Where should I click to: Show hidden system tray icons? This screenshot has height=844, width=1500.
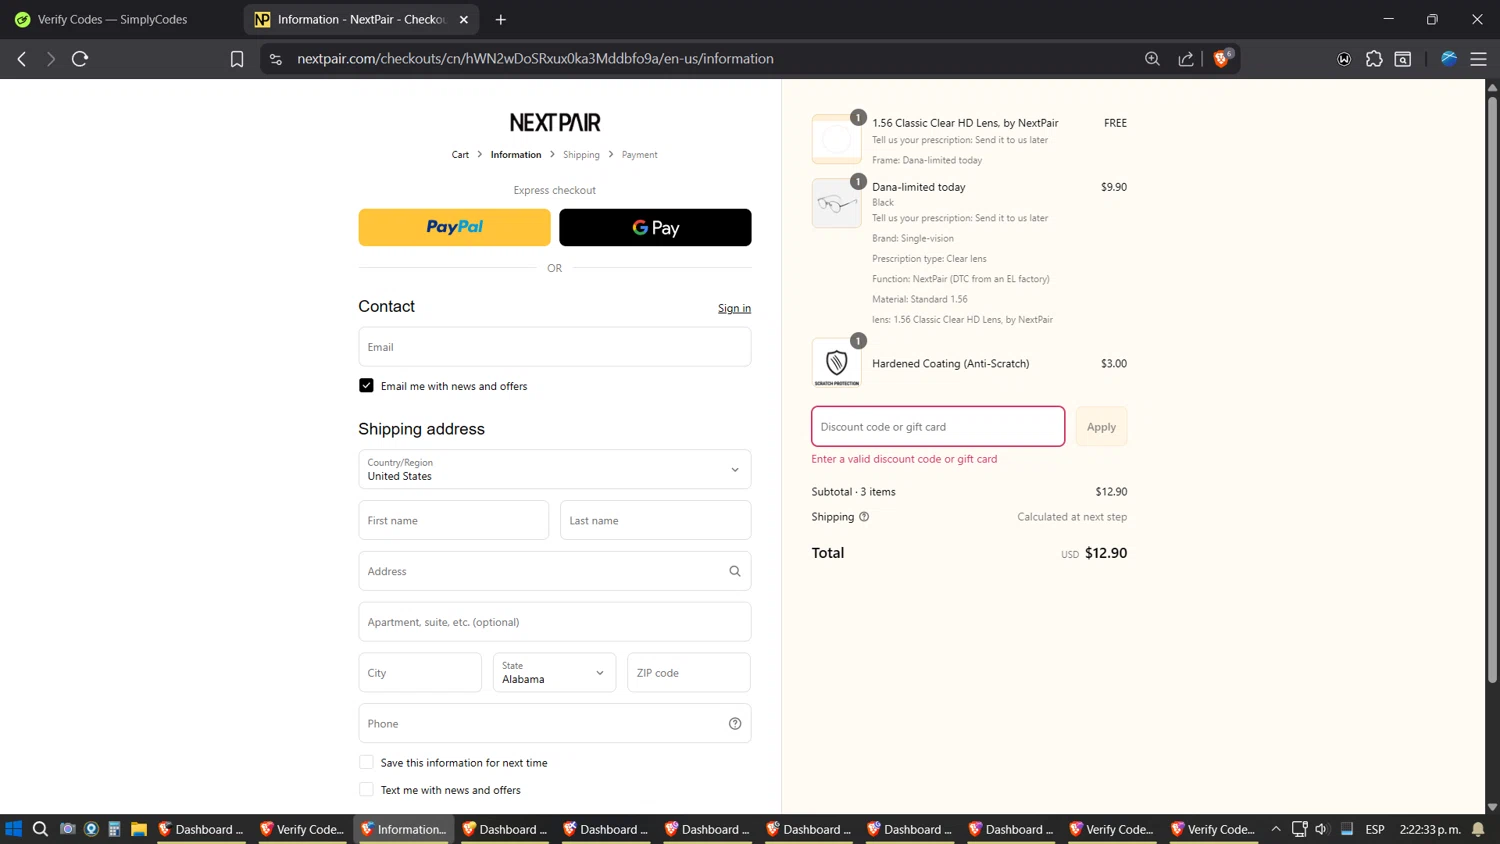pos(1276,829)
